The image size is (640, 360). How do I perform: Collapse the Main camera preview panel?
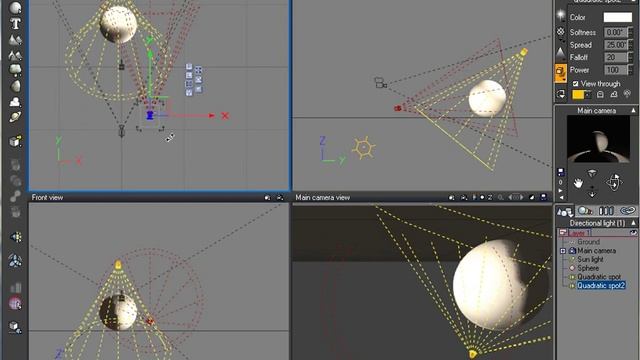[633, 111]
